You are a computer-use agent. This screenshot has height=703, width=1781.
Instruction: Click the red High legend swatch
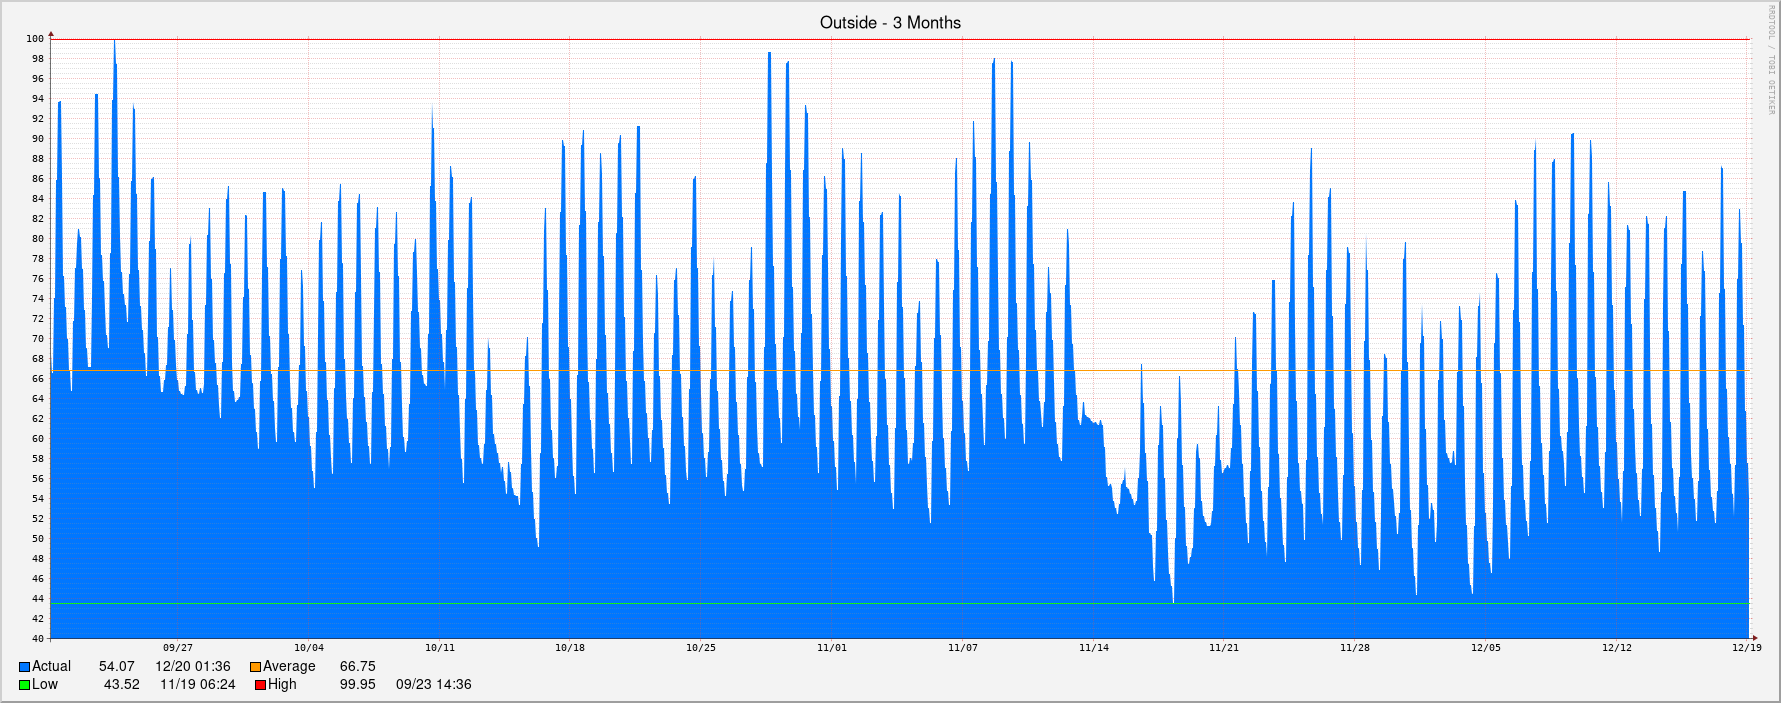(260, 685)
